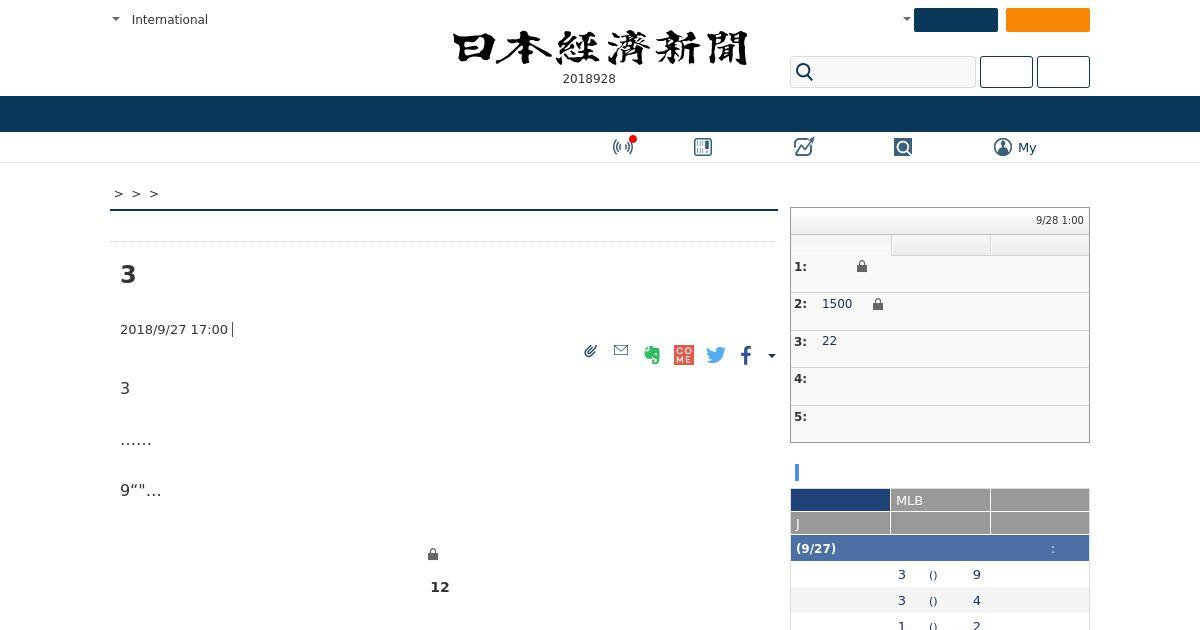1200x630 pixels.
Task: Share the article on COMEMO
Action: click(x=684, y=355)
